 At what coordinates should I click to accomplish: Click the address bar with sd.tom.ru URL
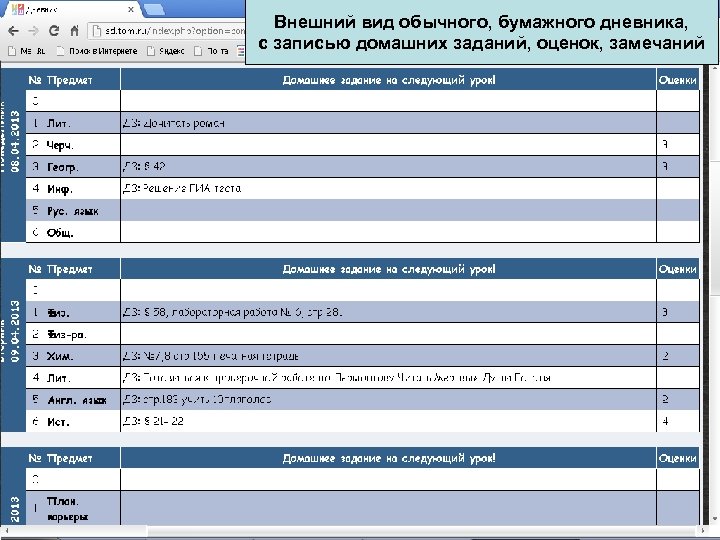click(168, 31)
